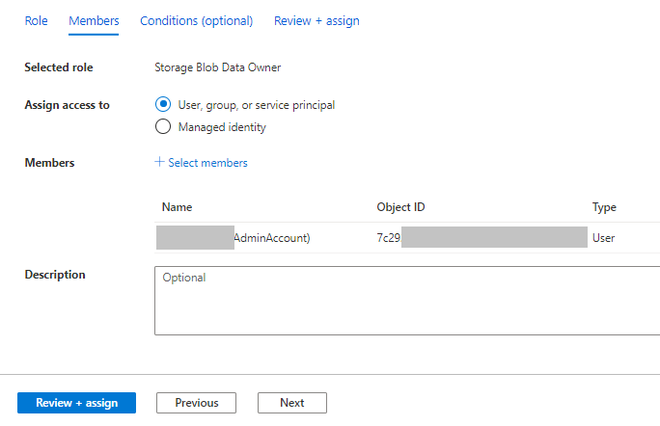
Task: Click the Next button
Action: (x=292, y=403)
